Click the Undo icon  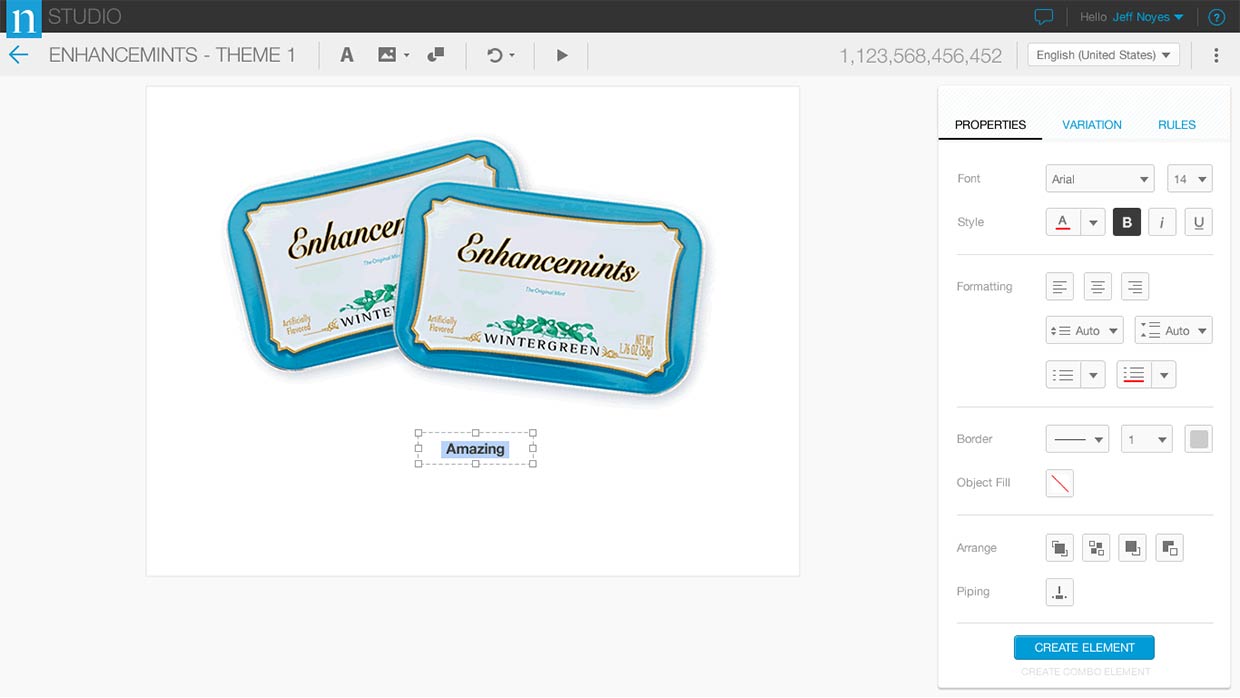pyautogui.click(x=494, y=55)
